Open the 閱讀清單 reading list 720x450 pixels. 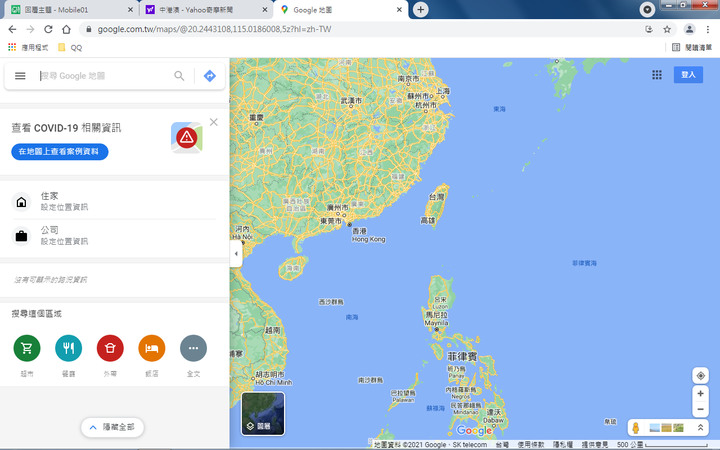pos(692,47)
